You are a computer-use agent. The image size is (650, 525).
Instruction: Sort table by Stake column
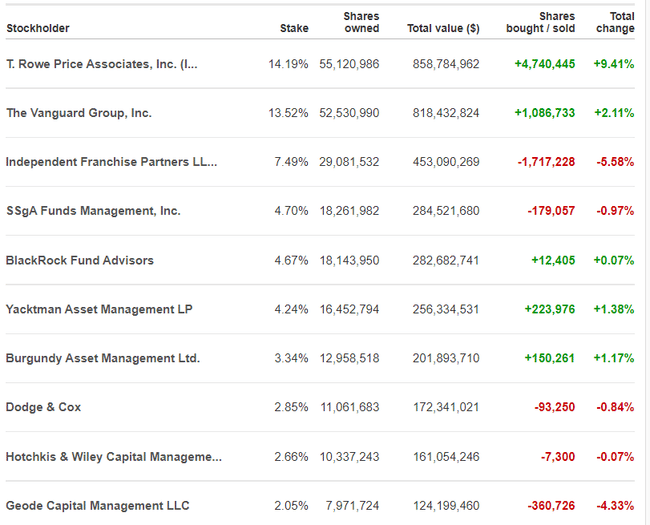[294, 28]
